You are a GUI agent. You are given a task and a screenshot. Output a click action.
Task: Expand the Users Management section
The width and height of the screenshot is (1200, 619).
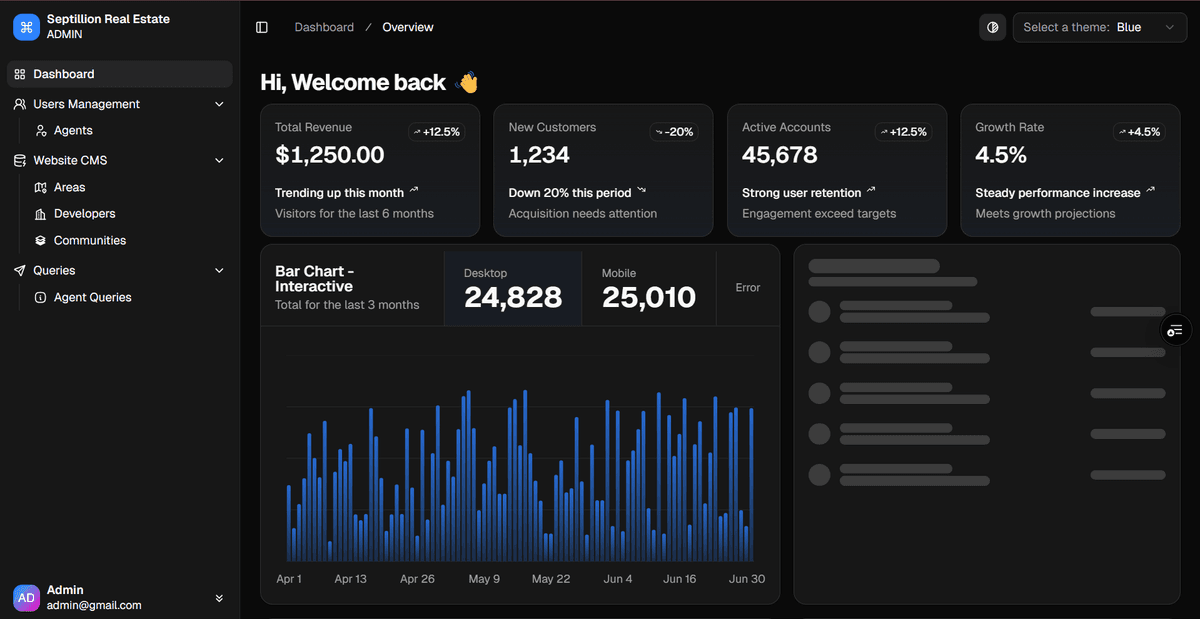click(x=219, y=103)
